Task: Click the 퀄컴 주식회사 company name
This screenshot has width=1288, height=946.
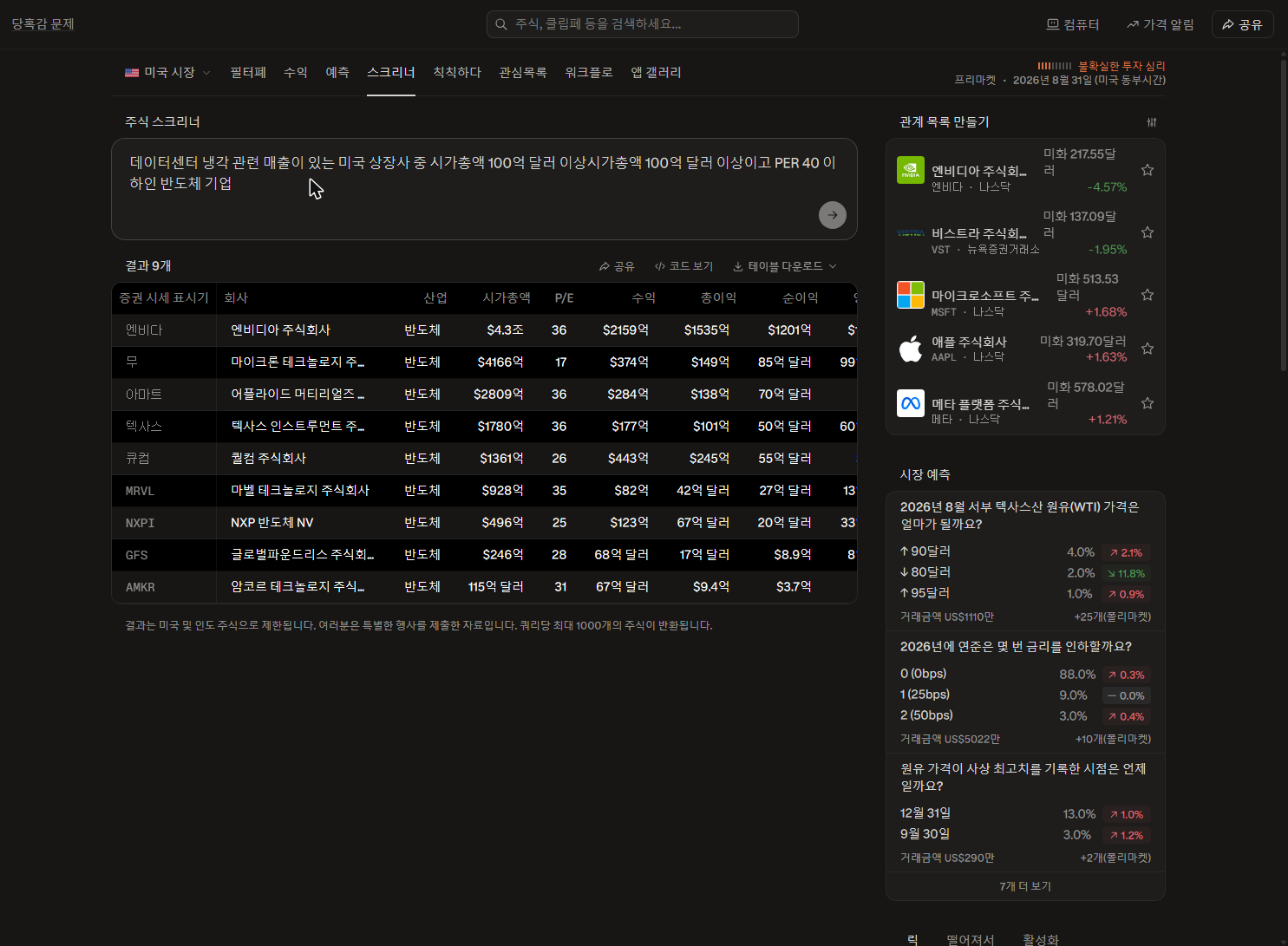Action: [x=268, y=458]
